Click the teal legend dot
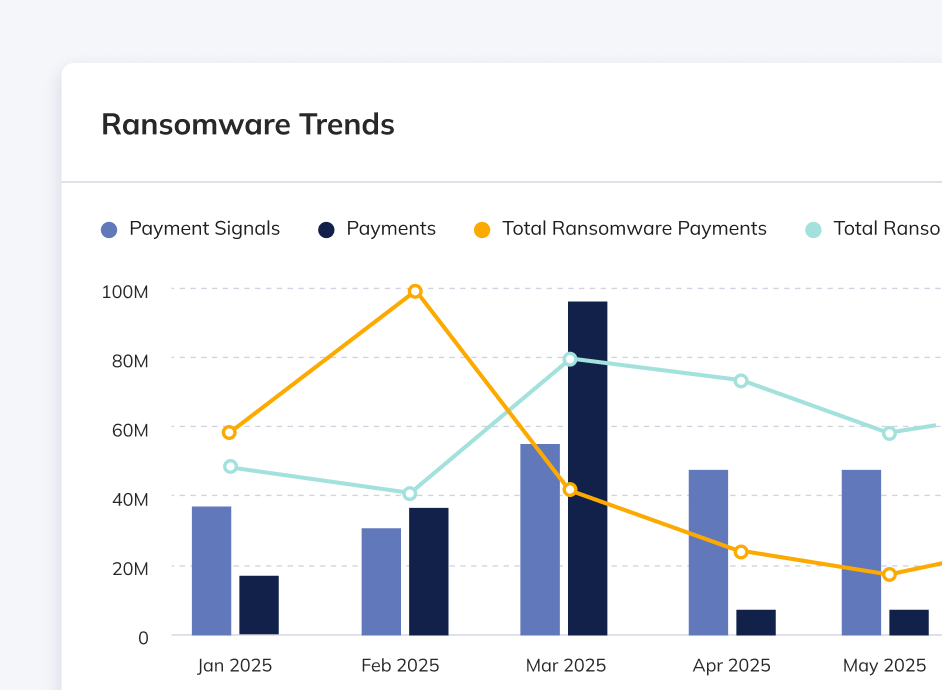The image size is (942, 690). coord(813,230)
